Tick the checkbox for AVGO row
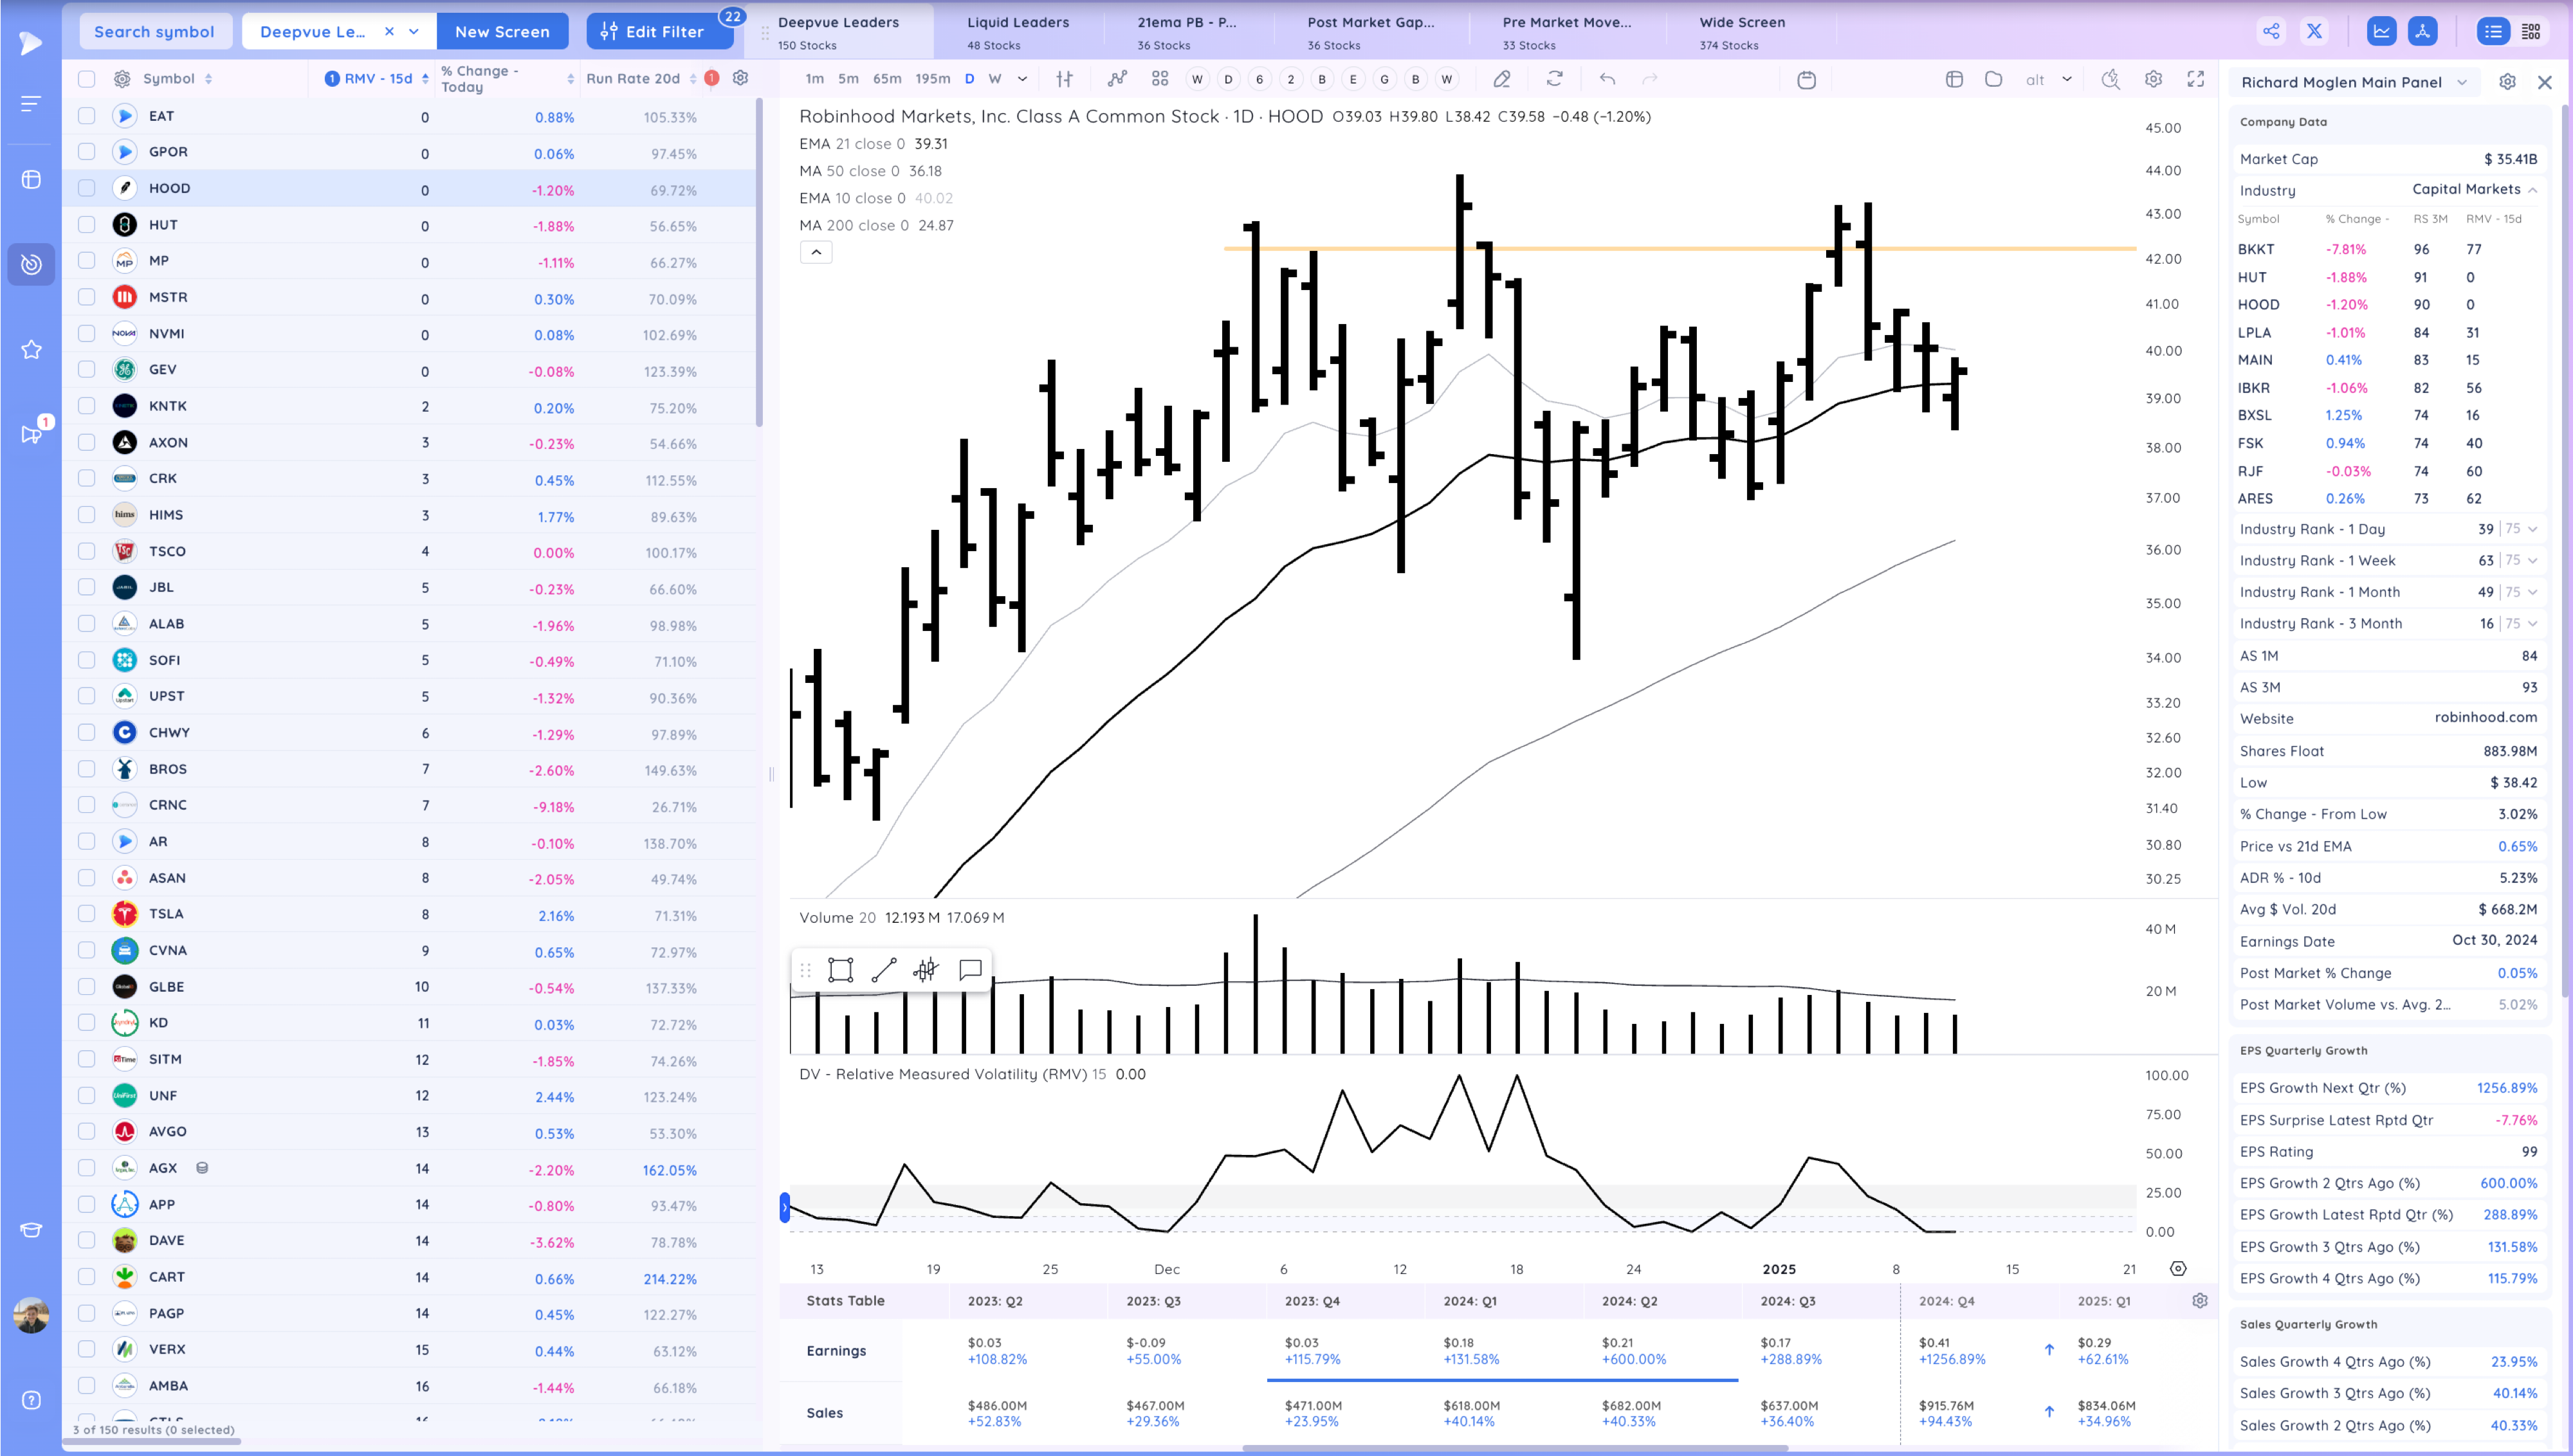This screenshot has width=2573, height=1456. [87, 1131]
